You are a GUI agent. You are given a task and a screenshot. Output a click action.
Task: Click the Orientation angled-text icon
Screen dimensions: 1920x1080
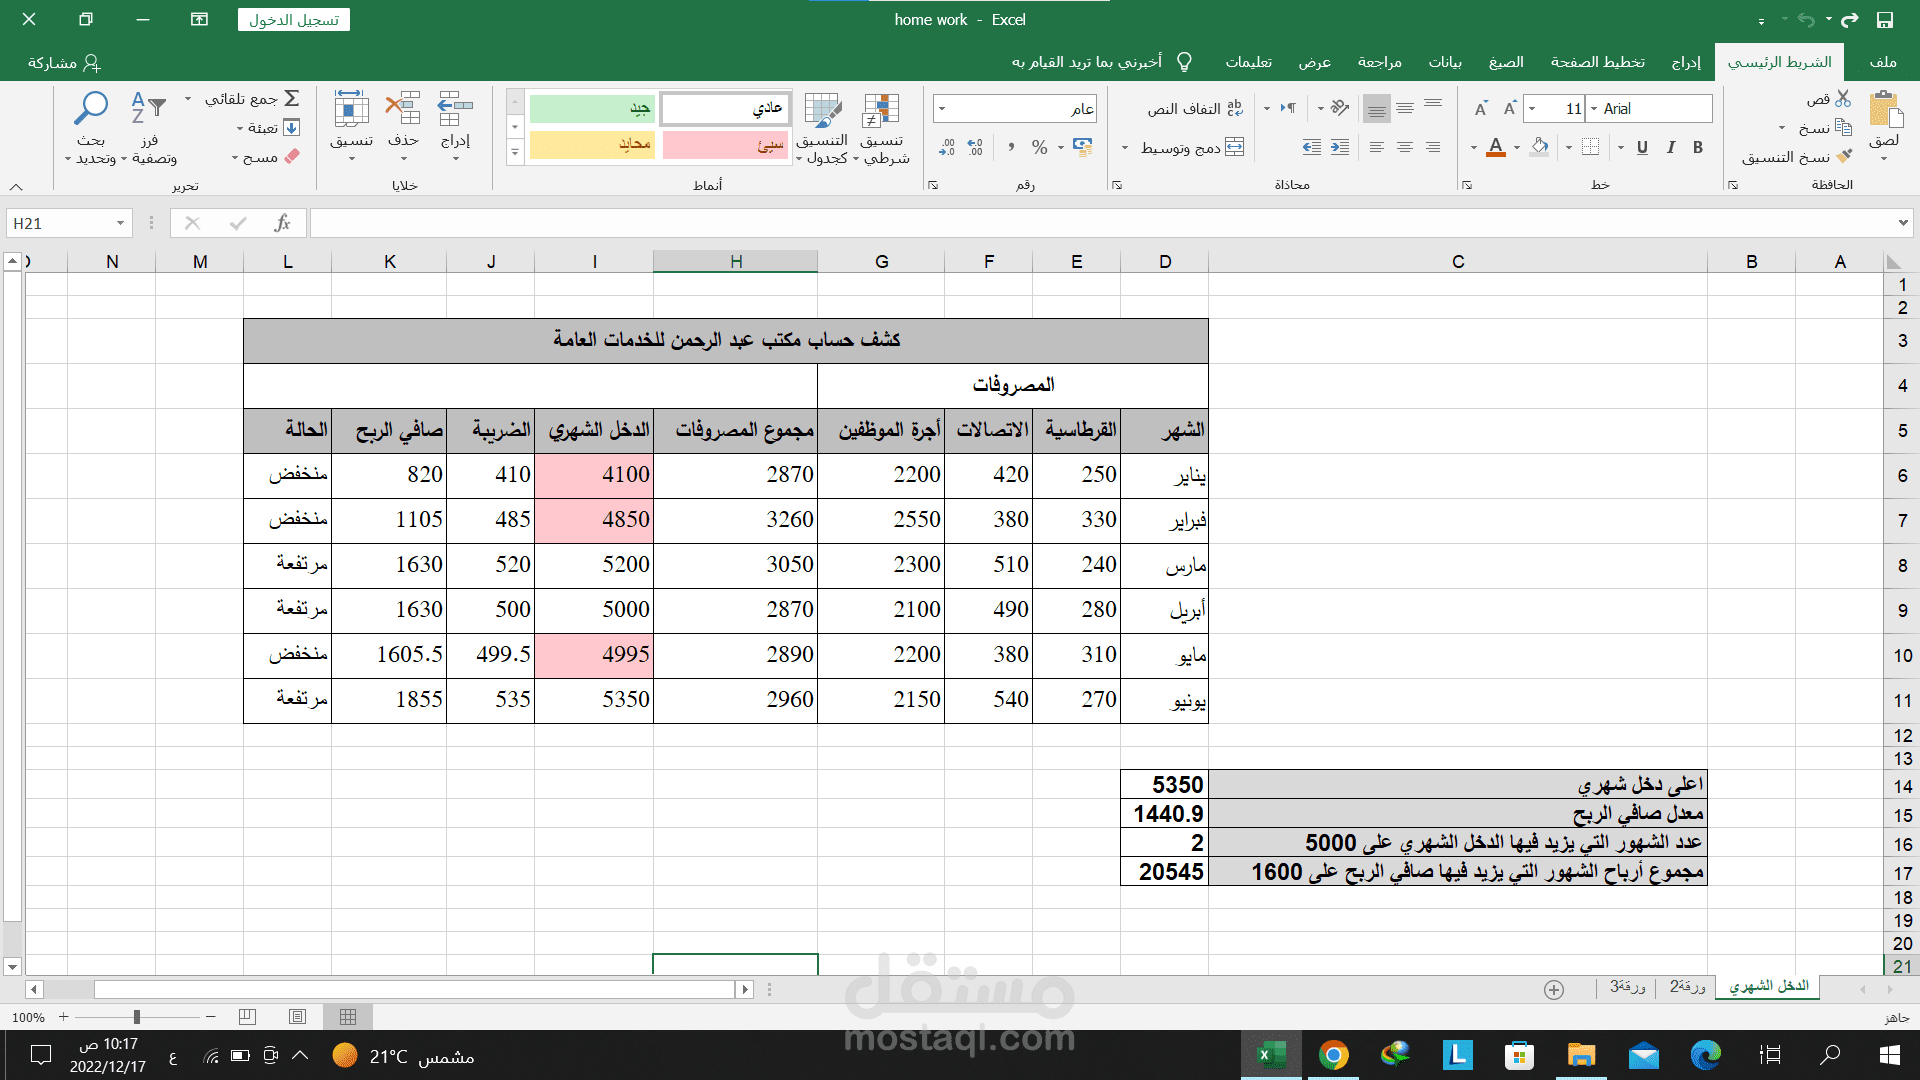pyautogui.click(x=1340, y=108)
